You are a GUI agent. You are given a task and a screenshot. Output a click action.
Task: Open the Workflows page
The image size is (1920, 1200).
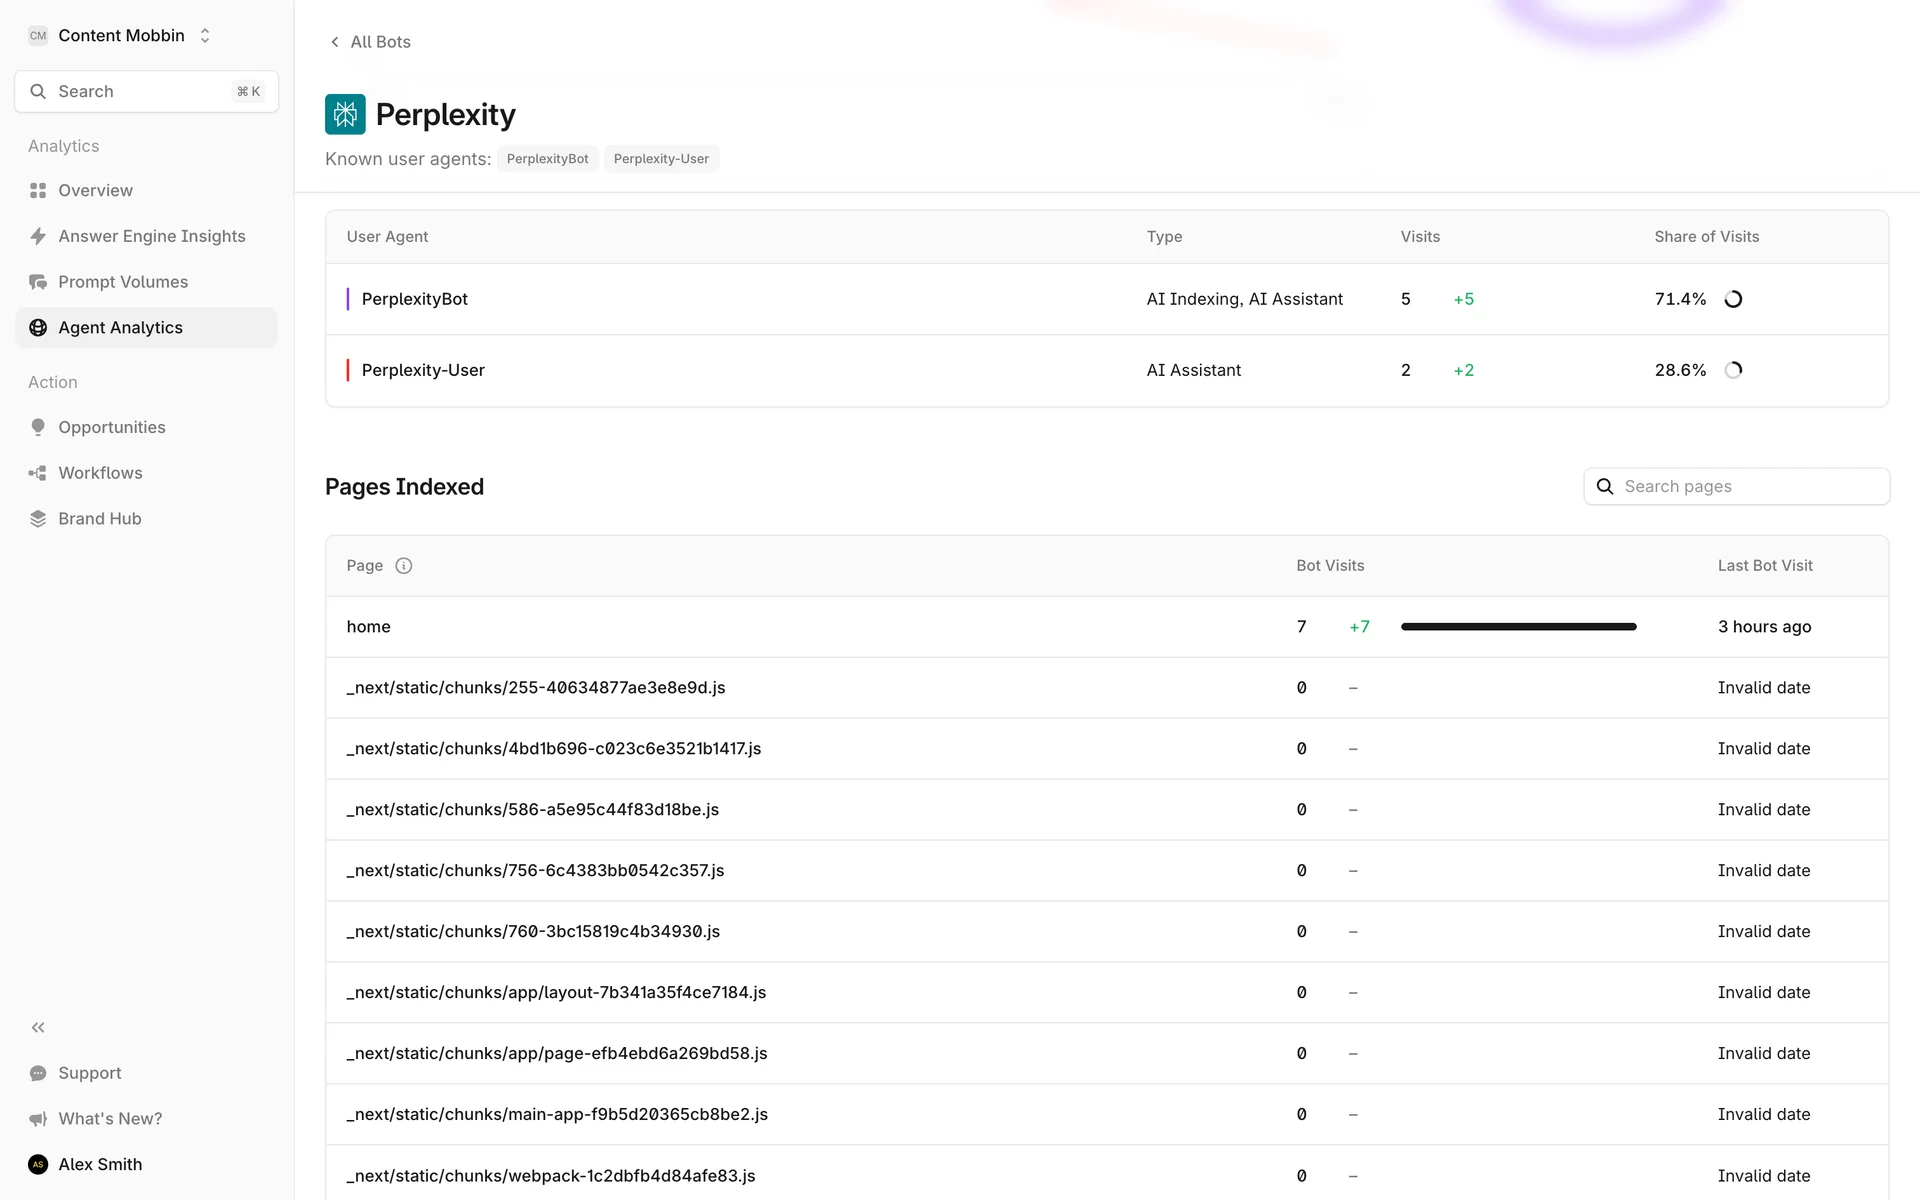[x=100, y=473]
